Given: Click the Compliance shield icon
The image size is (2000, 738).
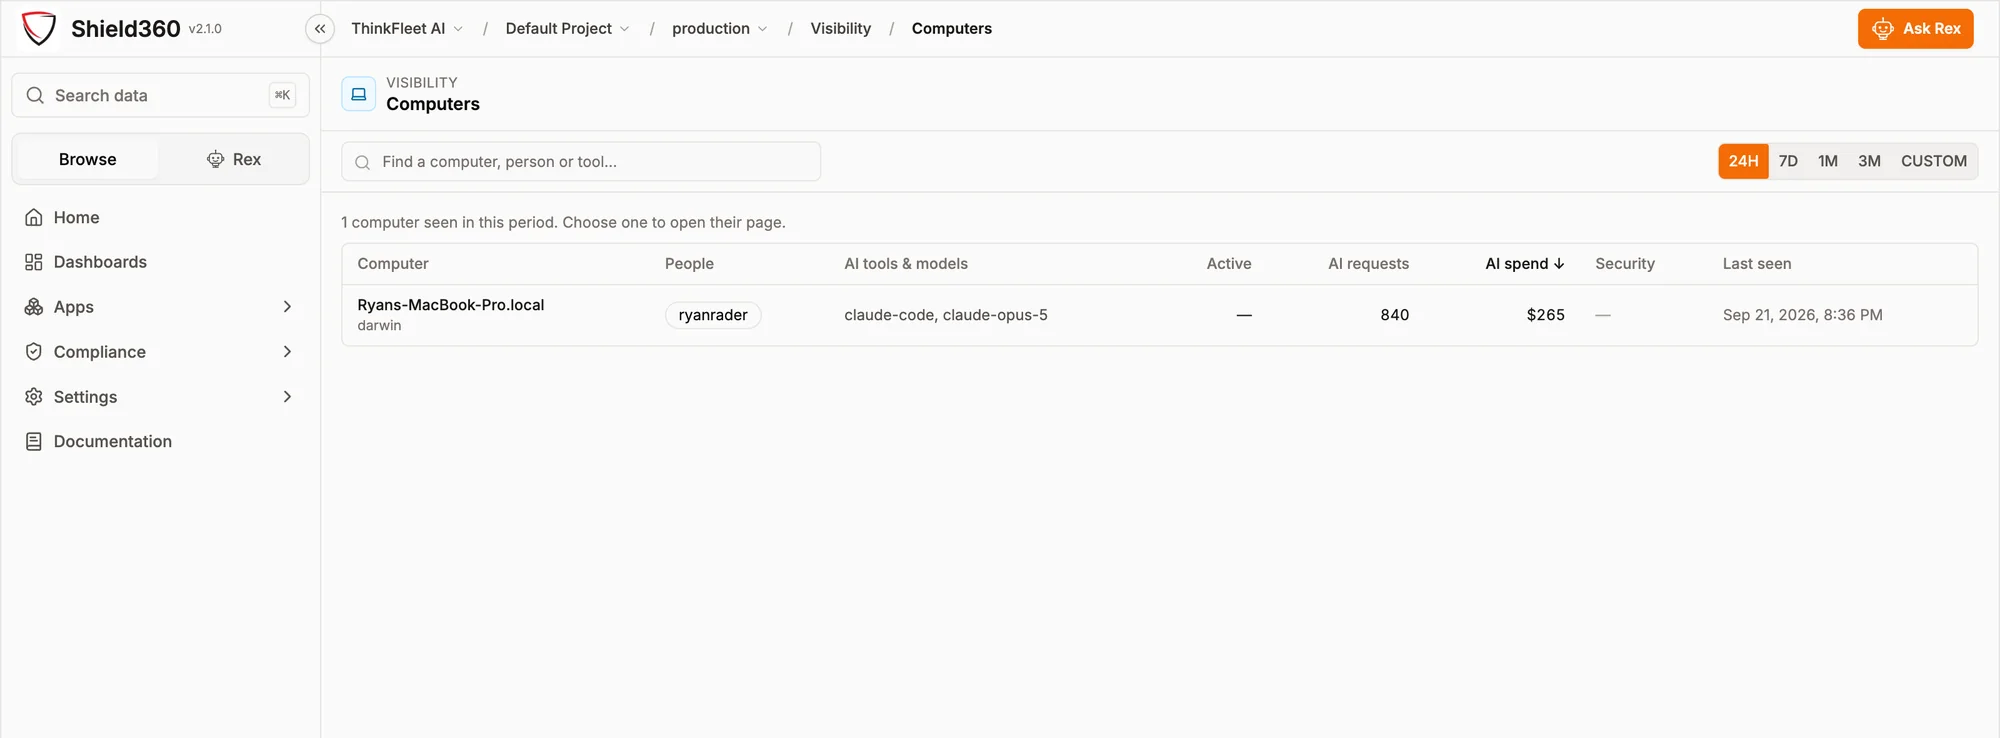Looking at the screenshot, I should [x=34, y=352].
